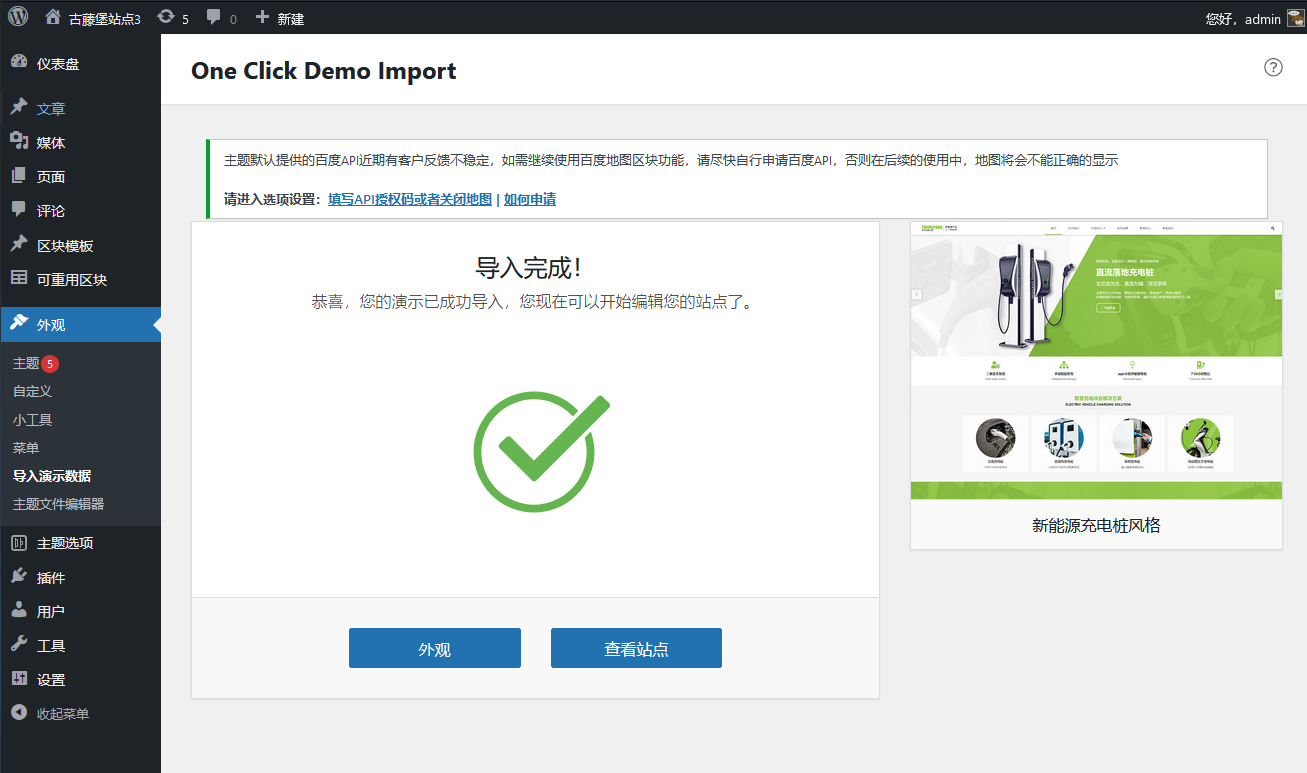Click the 新能源充电桩风格 demo preview thumbnail
Image resolution: width=1307 pixels, height=773 pixels.
(x=1096, y=361)
